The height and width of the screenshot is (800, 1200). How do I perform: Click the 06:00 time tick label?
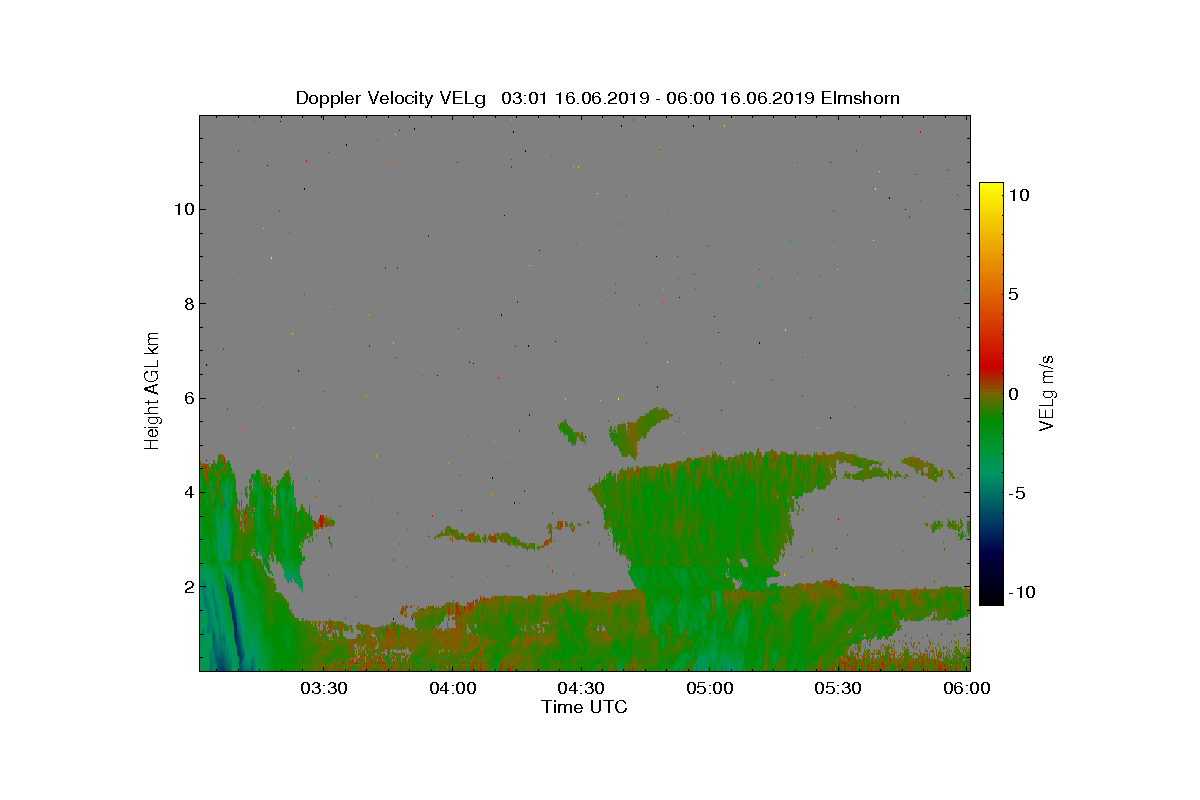click(x=967, y=688)
